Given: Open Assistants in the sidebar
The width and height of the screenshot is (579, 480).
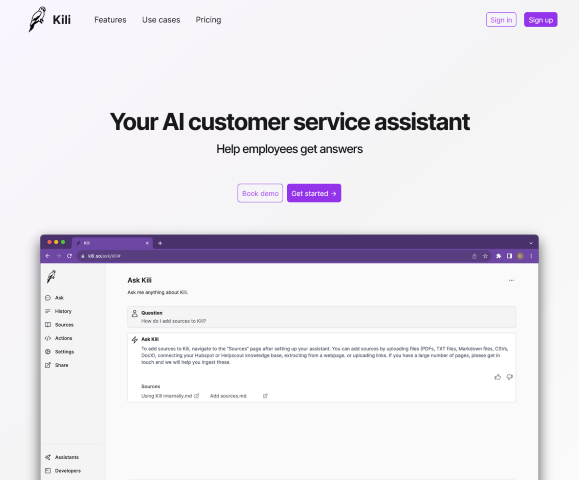Looking at the screenshot, I should point(62,457).
